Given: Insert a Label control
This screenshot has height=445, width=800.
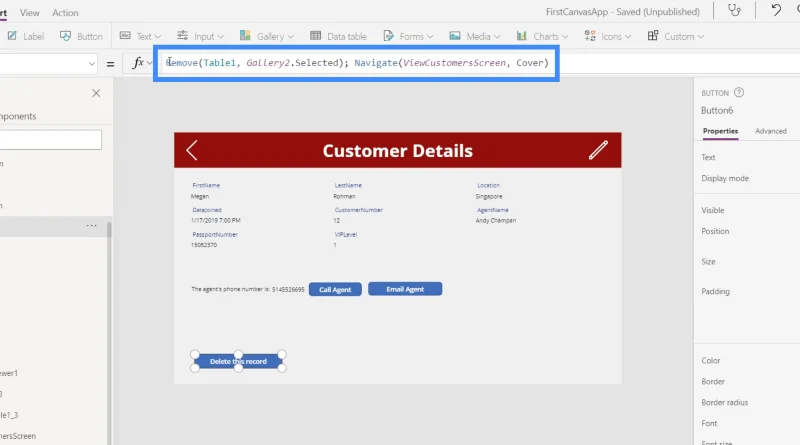Looking at the screenshot, I should coord(26,36).
